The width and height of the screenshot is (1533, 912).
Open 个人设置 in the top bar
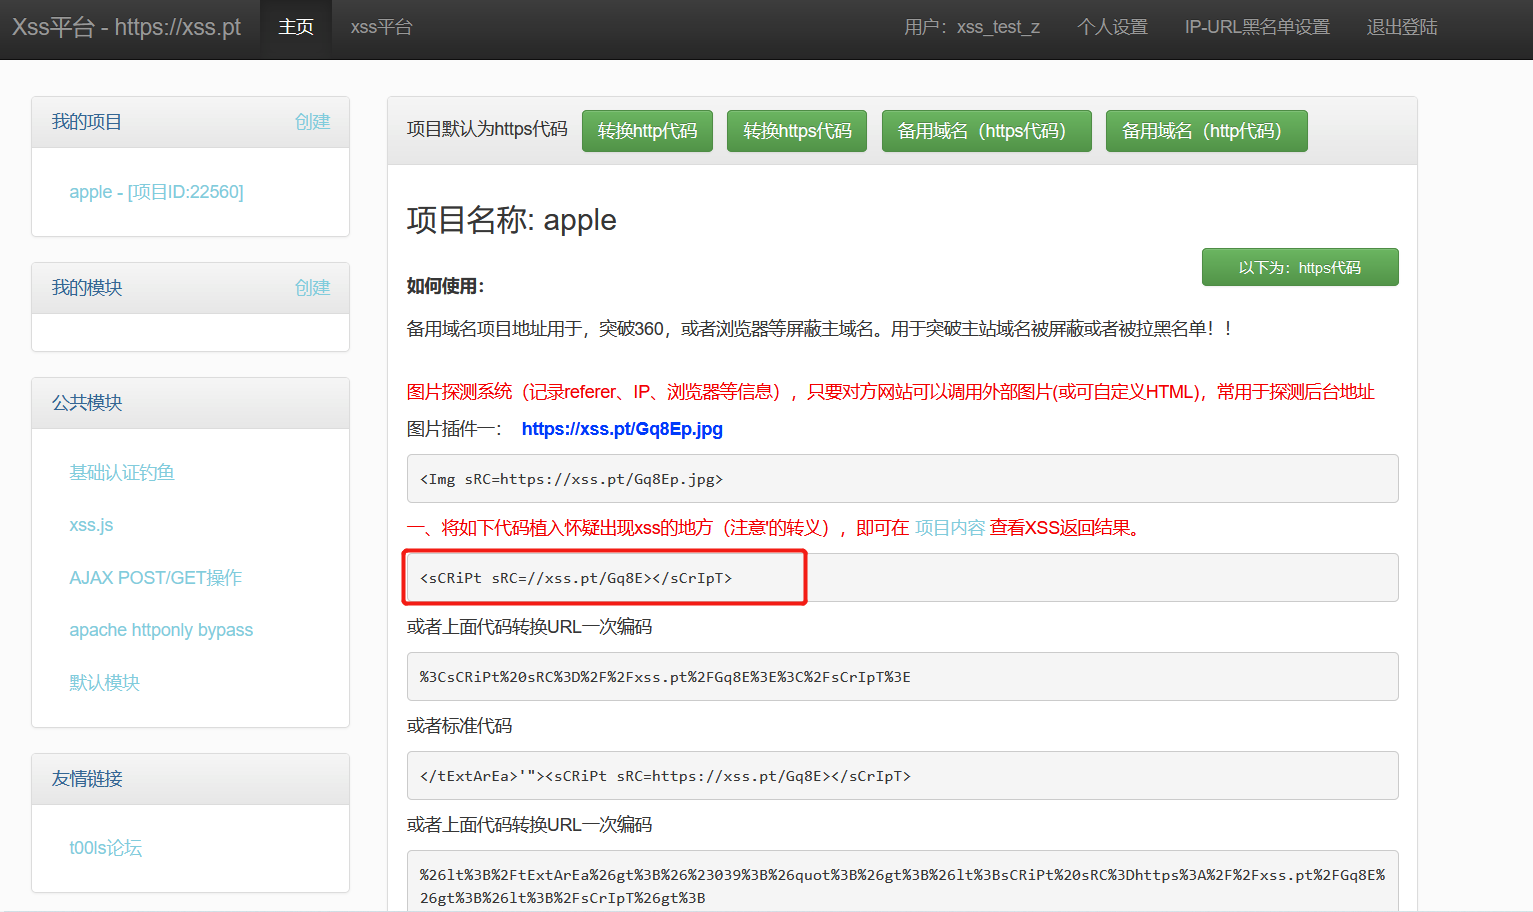[x=1112, y=27]
